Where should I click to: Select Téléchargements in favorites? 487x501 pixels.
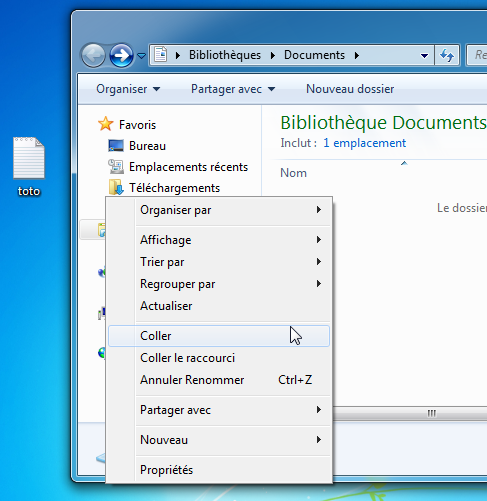(174, 188)
